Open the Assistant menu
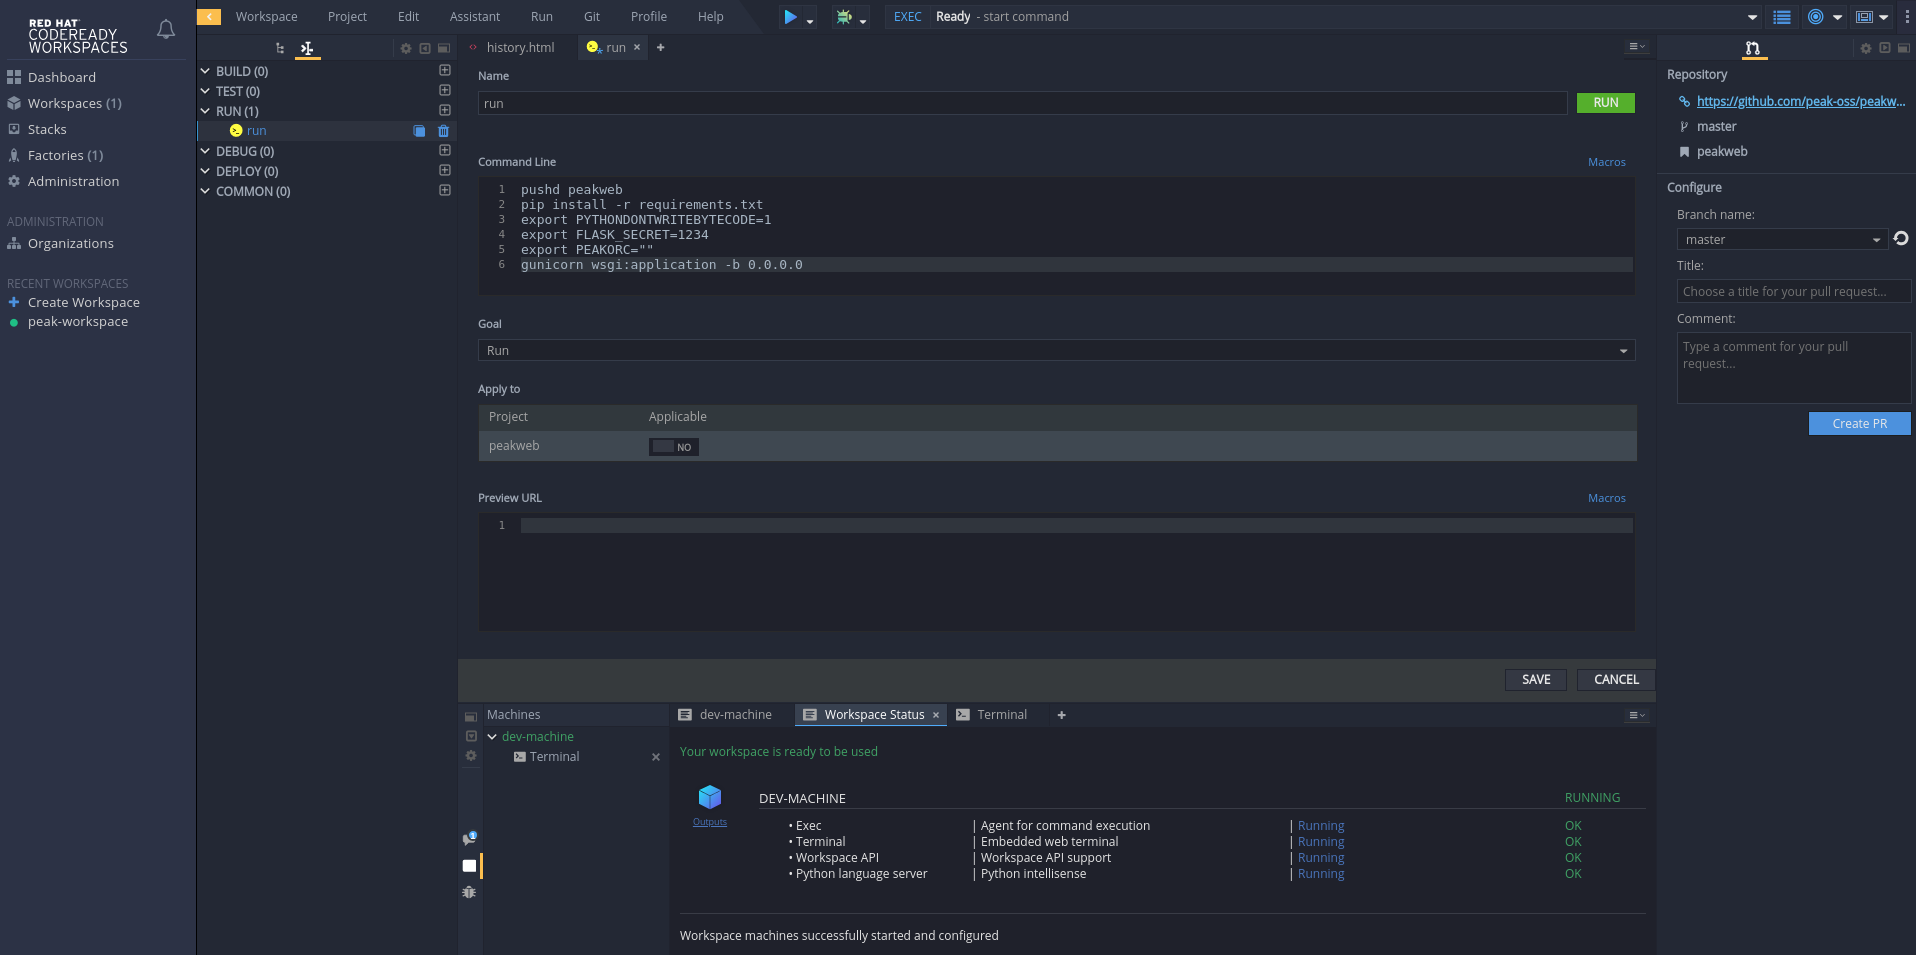Viewport: 1916px width, 955px height. (475, 17)
